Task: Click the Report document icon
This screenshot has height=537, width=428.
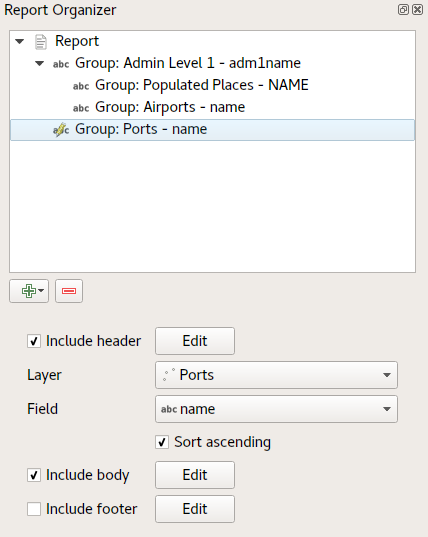Action: click(x=41, y=42)
